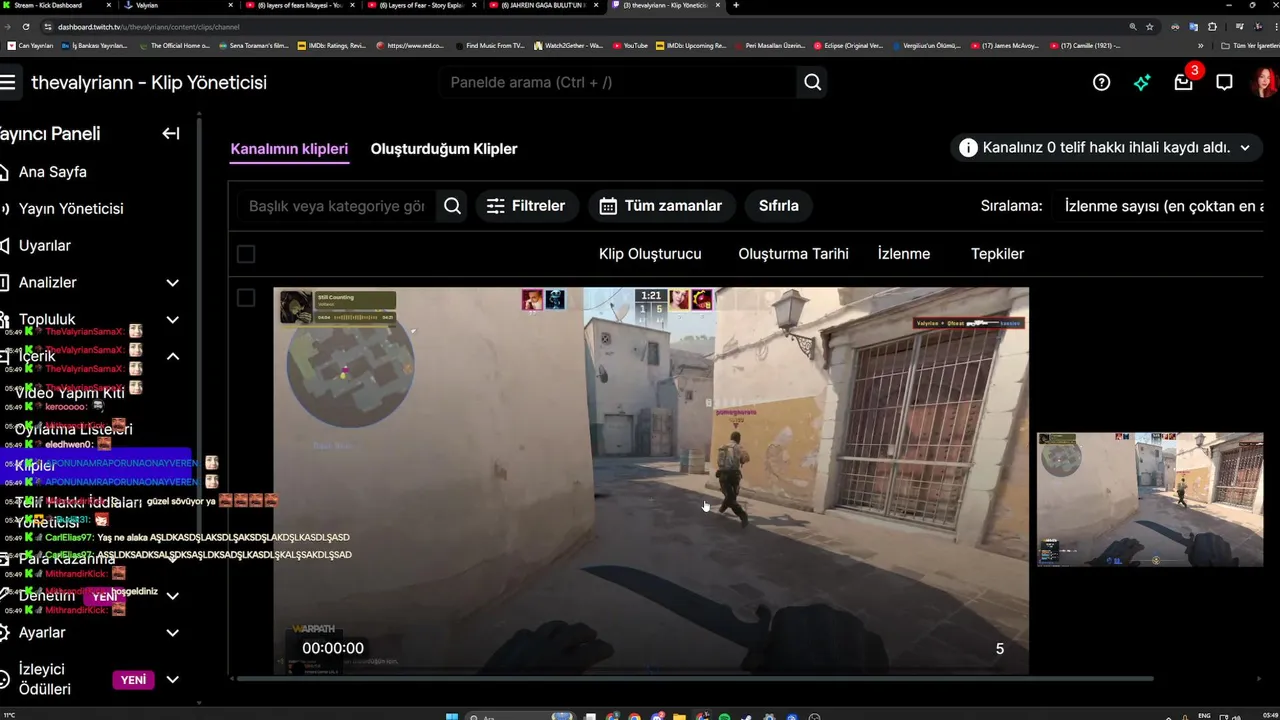Click the 00:00:00 clip timestamp
Screen dimensions: 1280x720
pyautogui.click(x=333, y=648)
